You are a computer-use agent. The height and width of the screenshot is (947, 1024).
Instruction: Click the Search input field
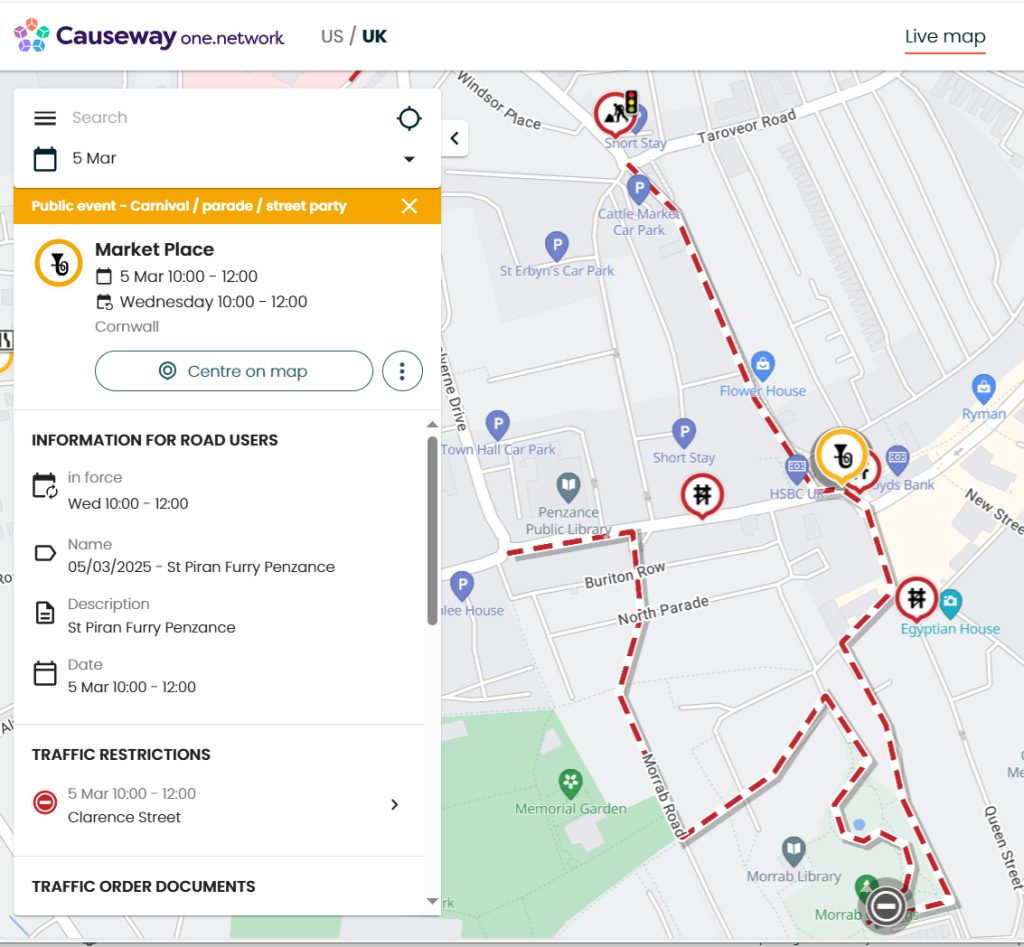pos(220,118)
